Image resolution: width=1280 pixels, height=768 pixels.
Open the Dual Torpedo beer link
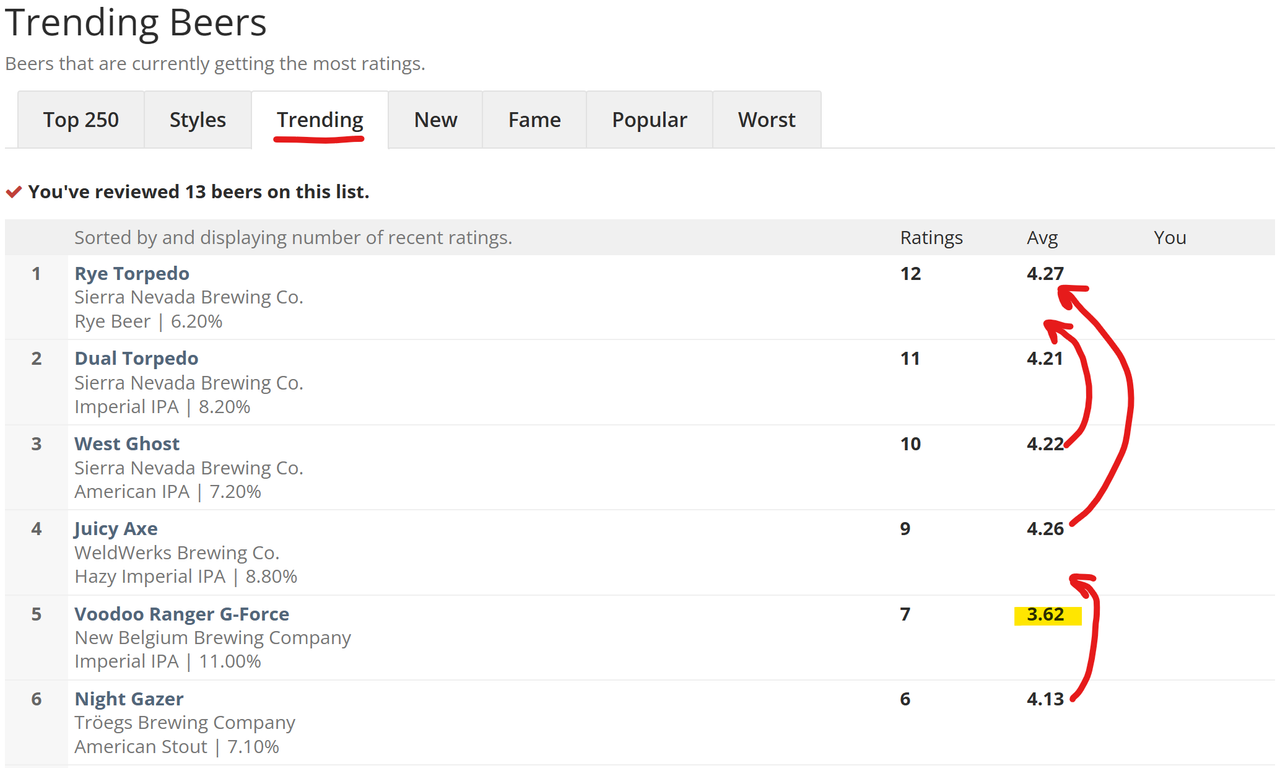[136, 358]
